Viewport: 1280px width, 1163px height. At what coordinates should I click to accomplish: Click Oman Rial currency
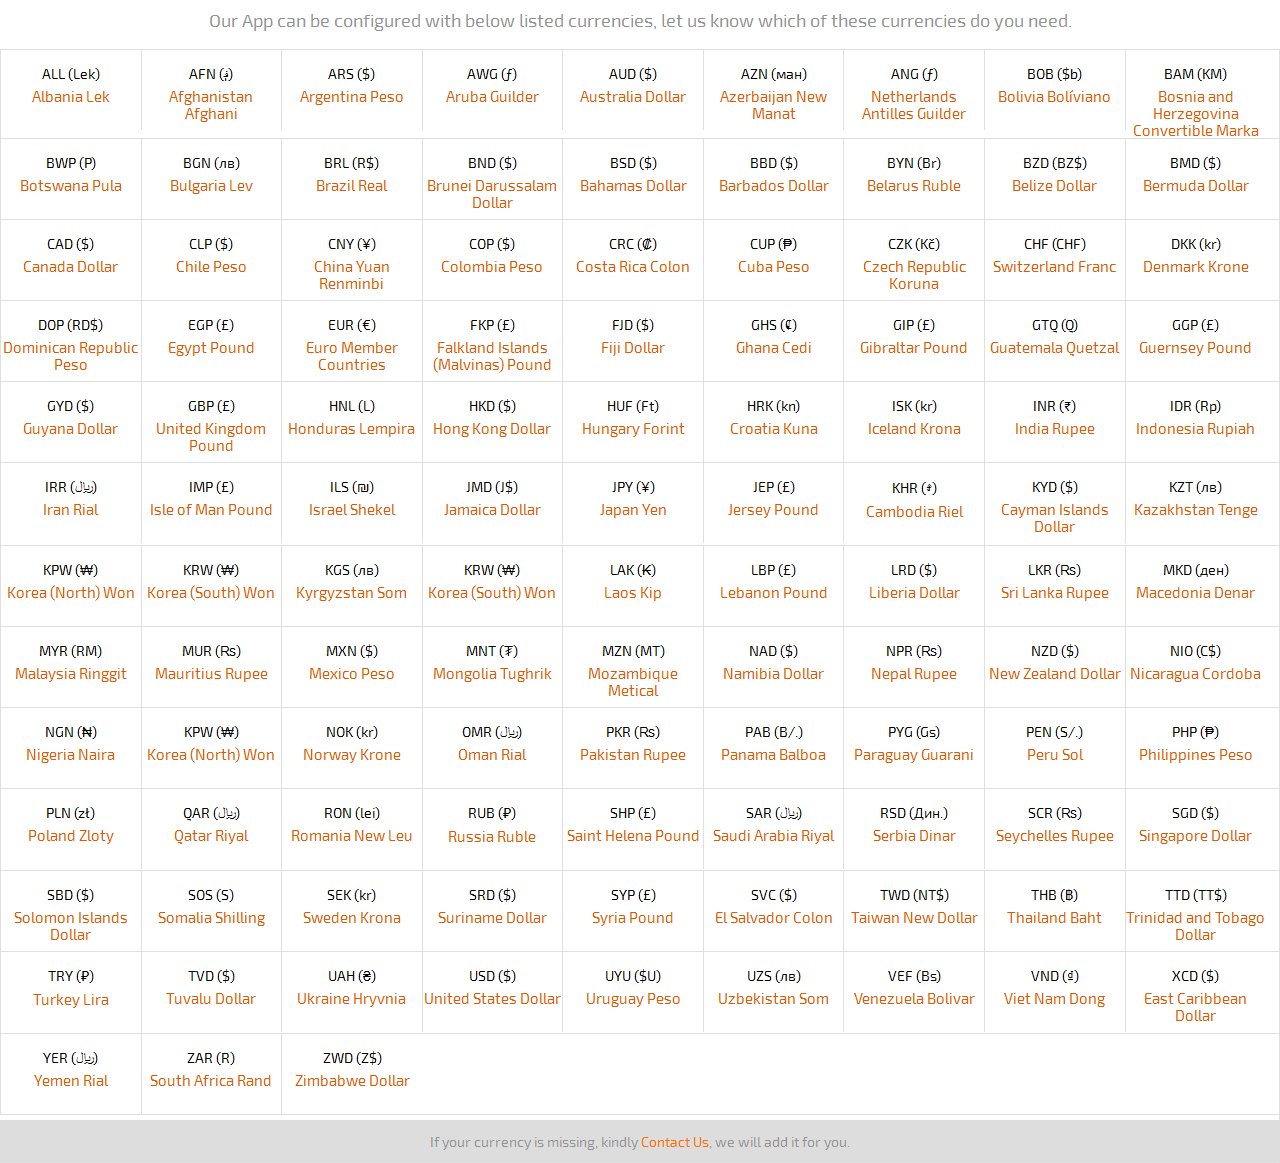coord(492,755)
